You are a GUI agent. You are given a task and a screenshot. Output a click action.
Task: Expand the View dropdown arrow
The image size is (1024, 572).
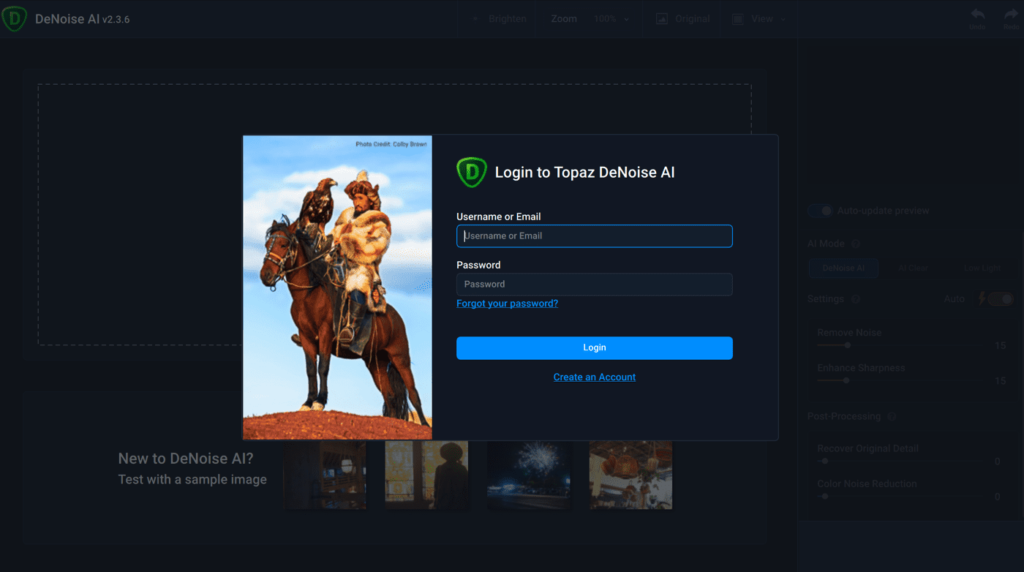783,20
